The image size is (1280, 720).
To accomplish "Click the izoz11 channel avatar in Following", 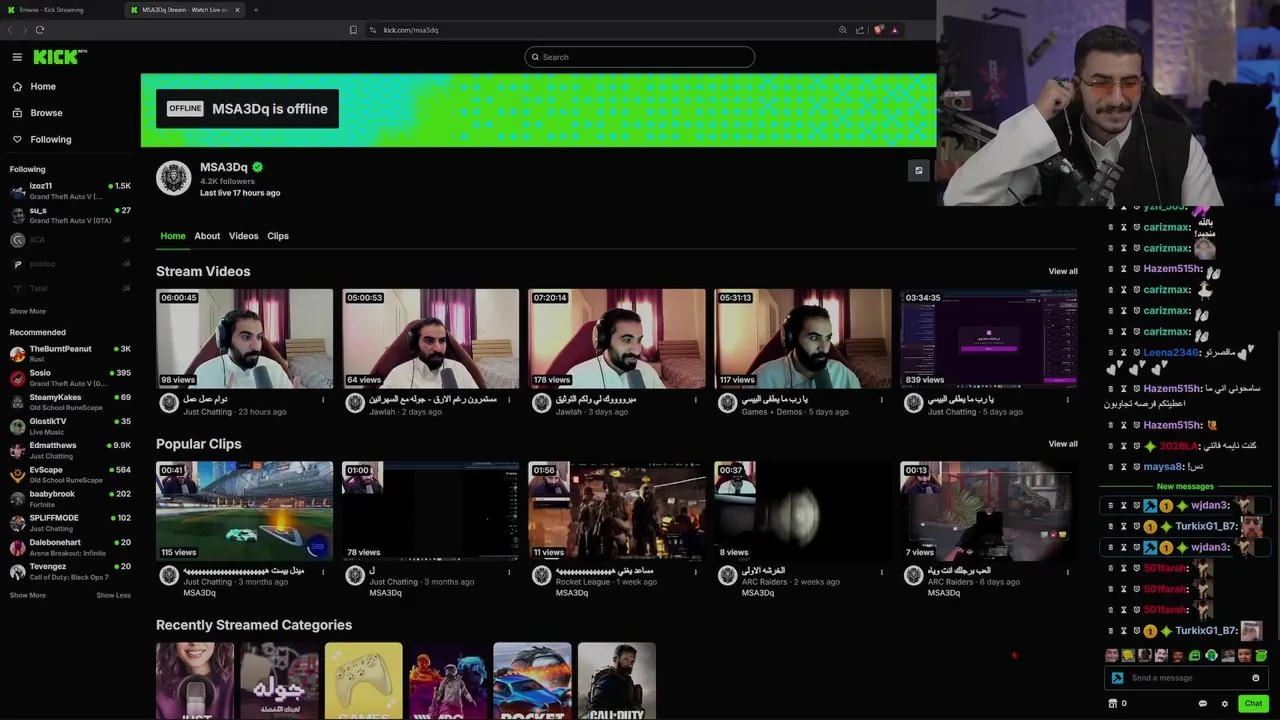I will (x=17, y=191).
